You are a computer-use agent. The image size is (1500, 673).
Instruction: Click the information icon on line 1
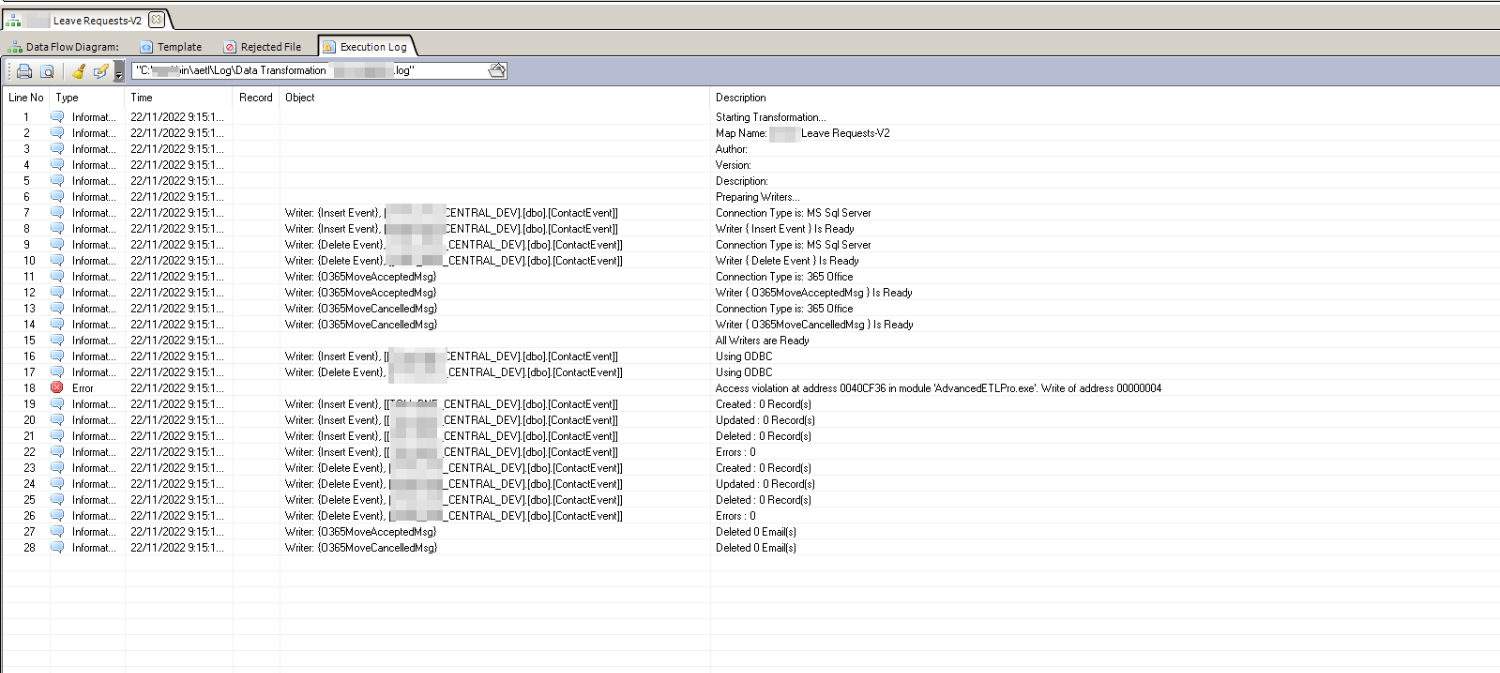click(58, 117)
